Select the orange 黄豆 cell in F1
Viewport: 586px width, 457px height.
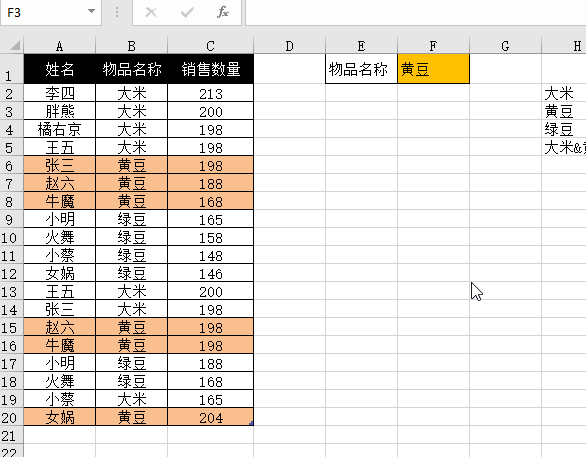pos(433,69)
